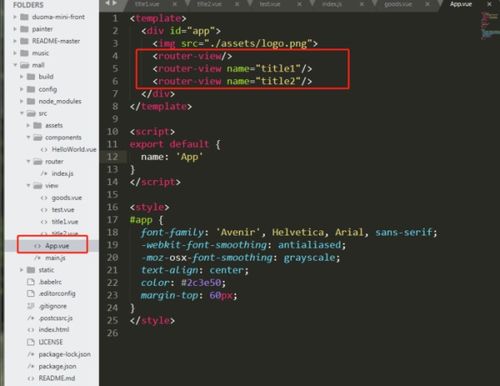Click the assets folder icon
Screen dimensions: 500x386
[37, 125]
